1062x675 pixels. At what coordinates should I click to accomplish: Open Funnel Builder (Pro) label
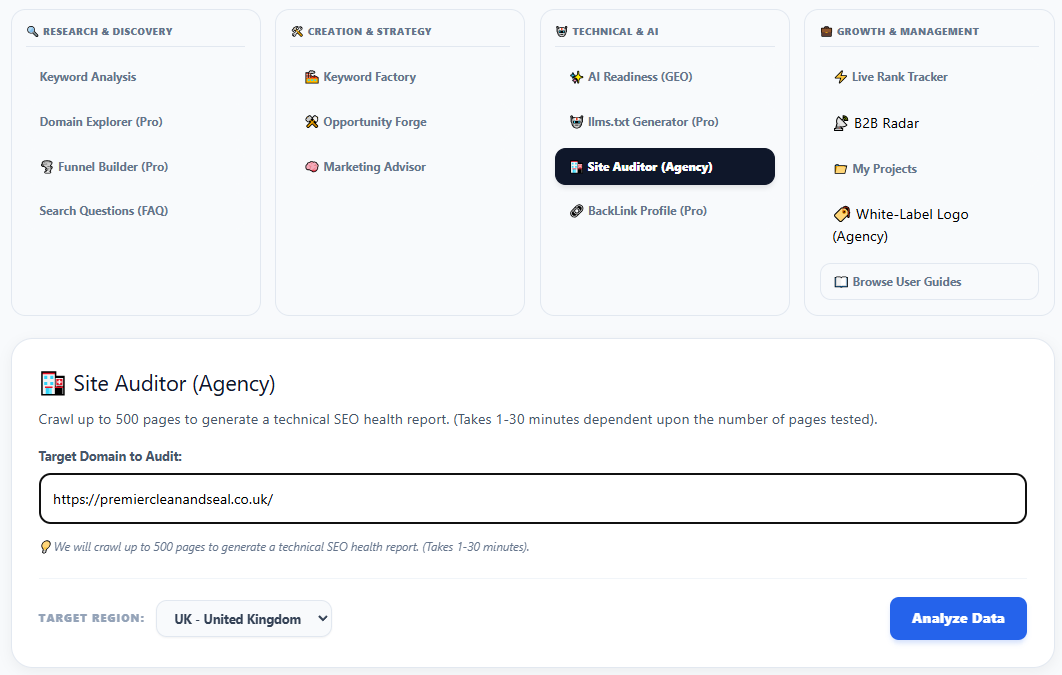click(113, 167)
